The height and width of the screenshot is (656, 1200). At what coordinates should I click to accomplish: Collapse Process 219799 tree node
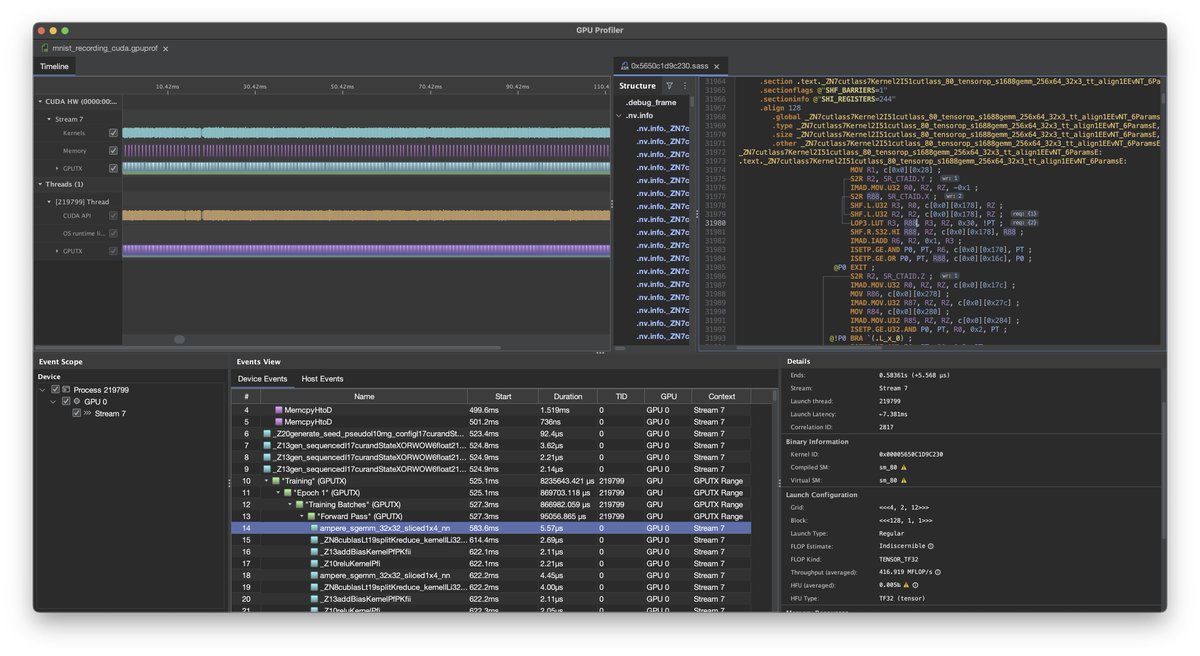pos(44,390)
